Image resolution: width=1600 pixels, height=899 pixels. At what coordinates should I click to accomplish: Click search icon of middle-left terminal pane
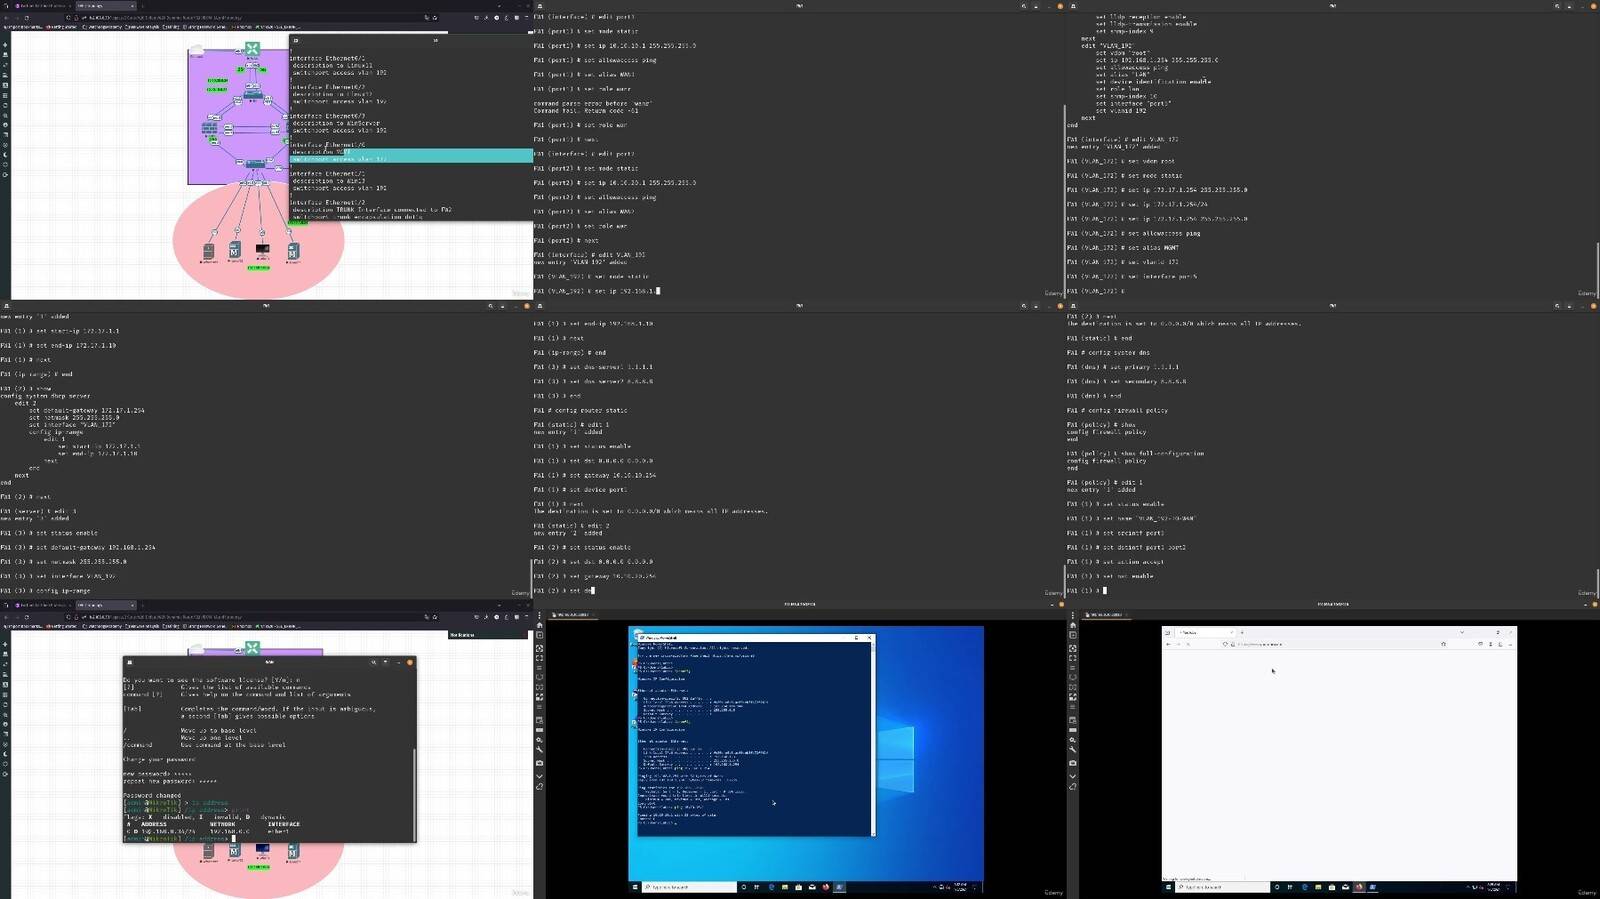coord(490,306)
